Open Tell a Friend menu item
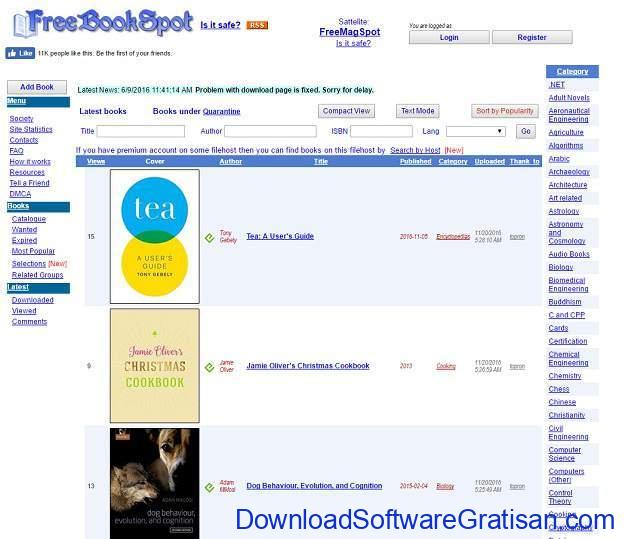This screenshot has height=539, width=625. tap(29, 183)
